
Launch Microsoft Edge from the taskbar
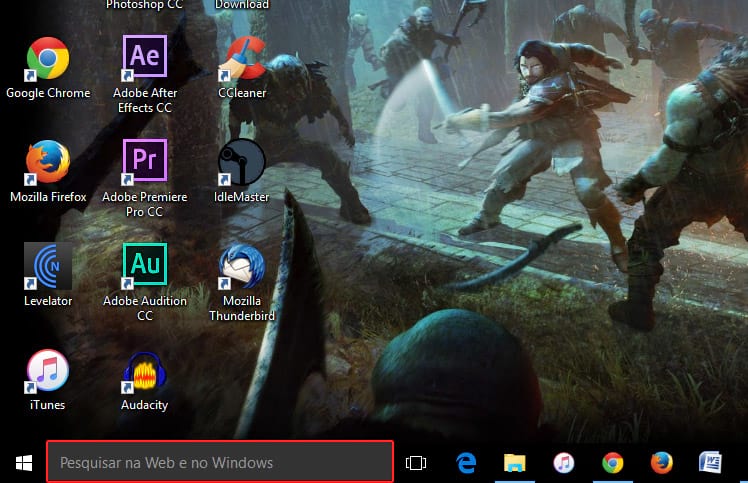click(466, 463)
